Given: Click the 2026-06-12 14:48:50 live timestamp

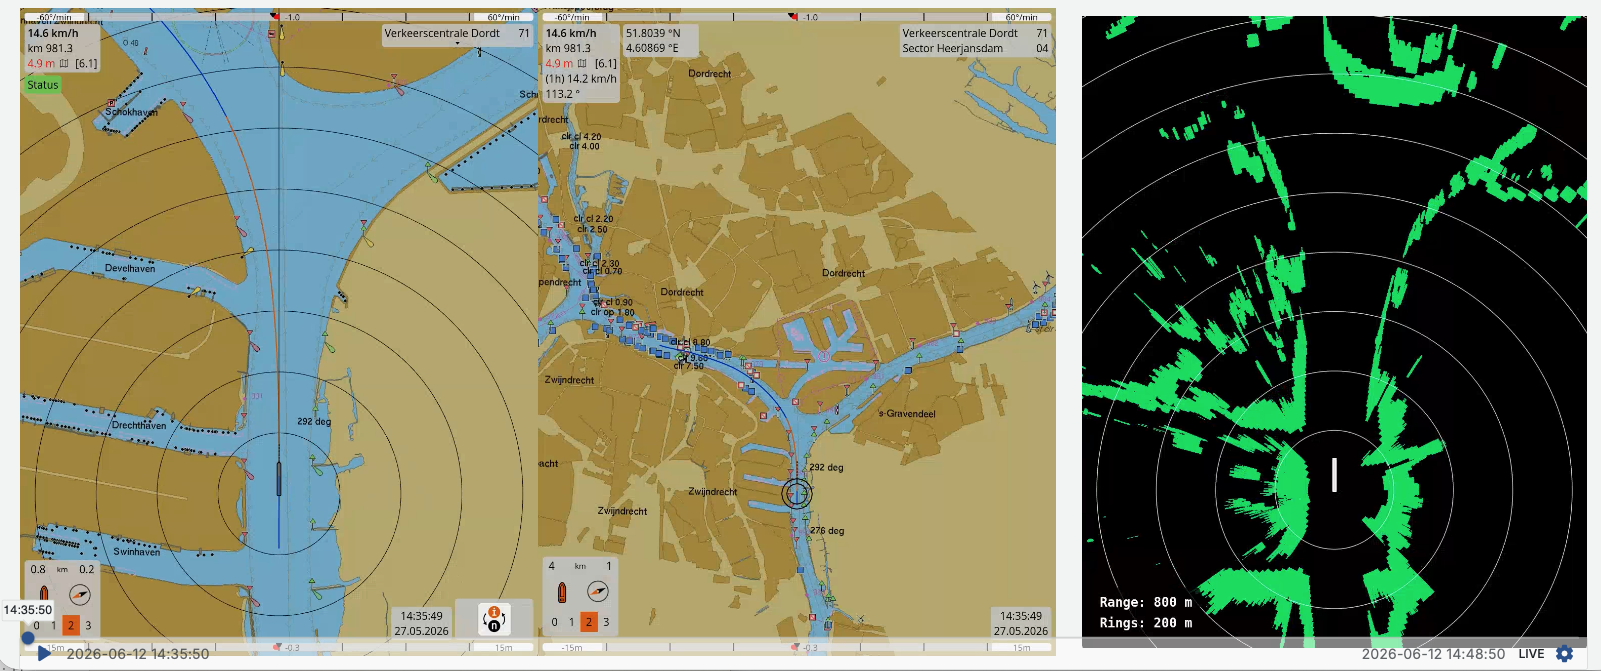Looking at the screenshot, I should click(1433, 654).
